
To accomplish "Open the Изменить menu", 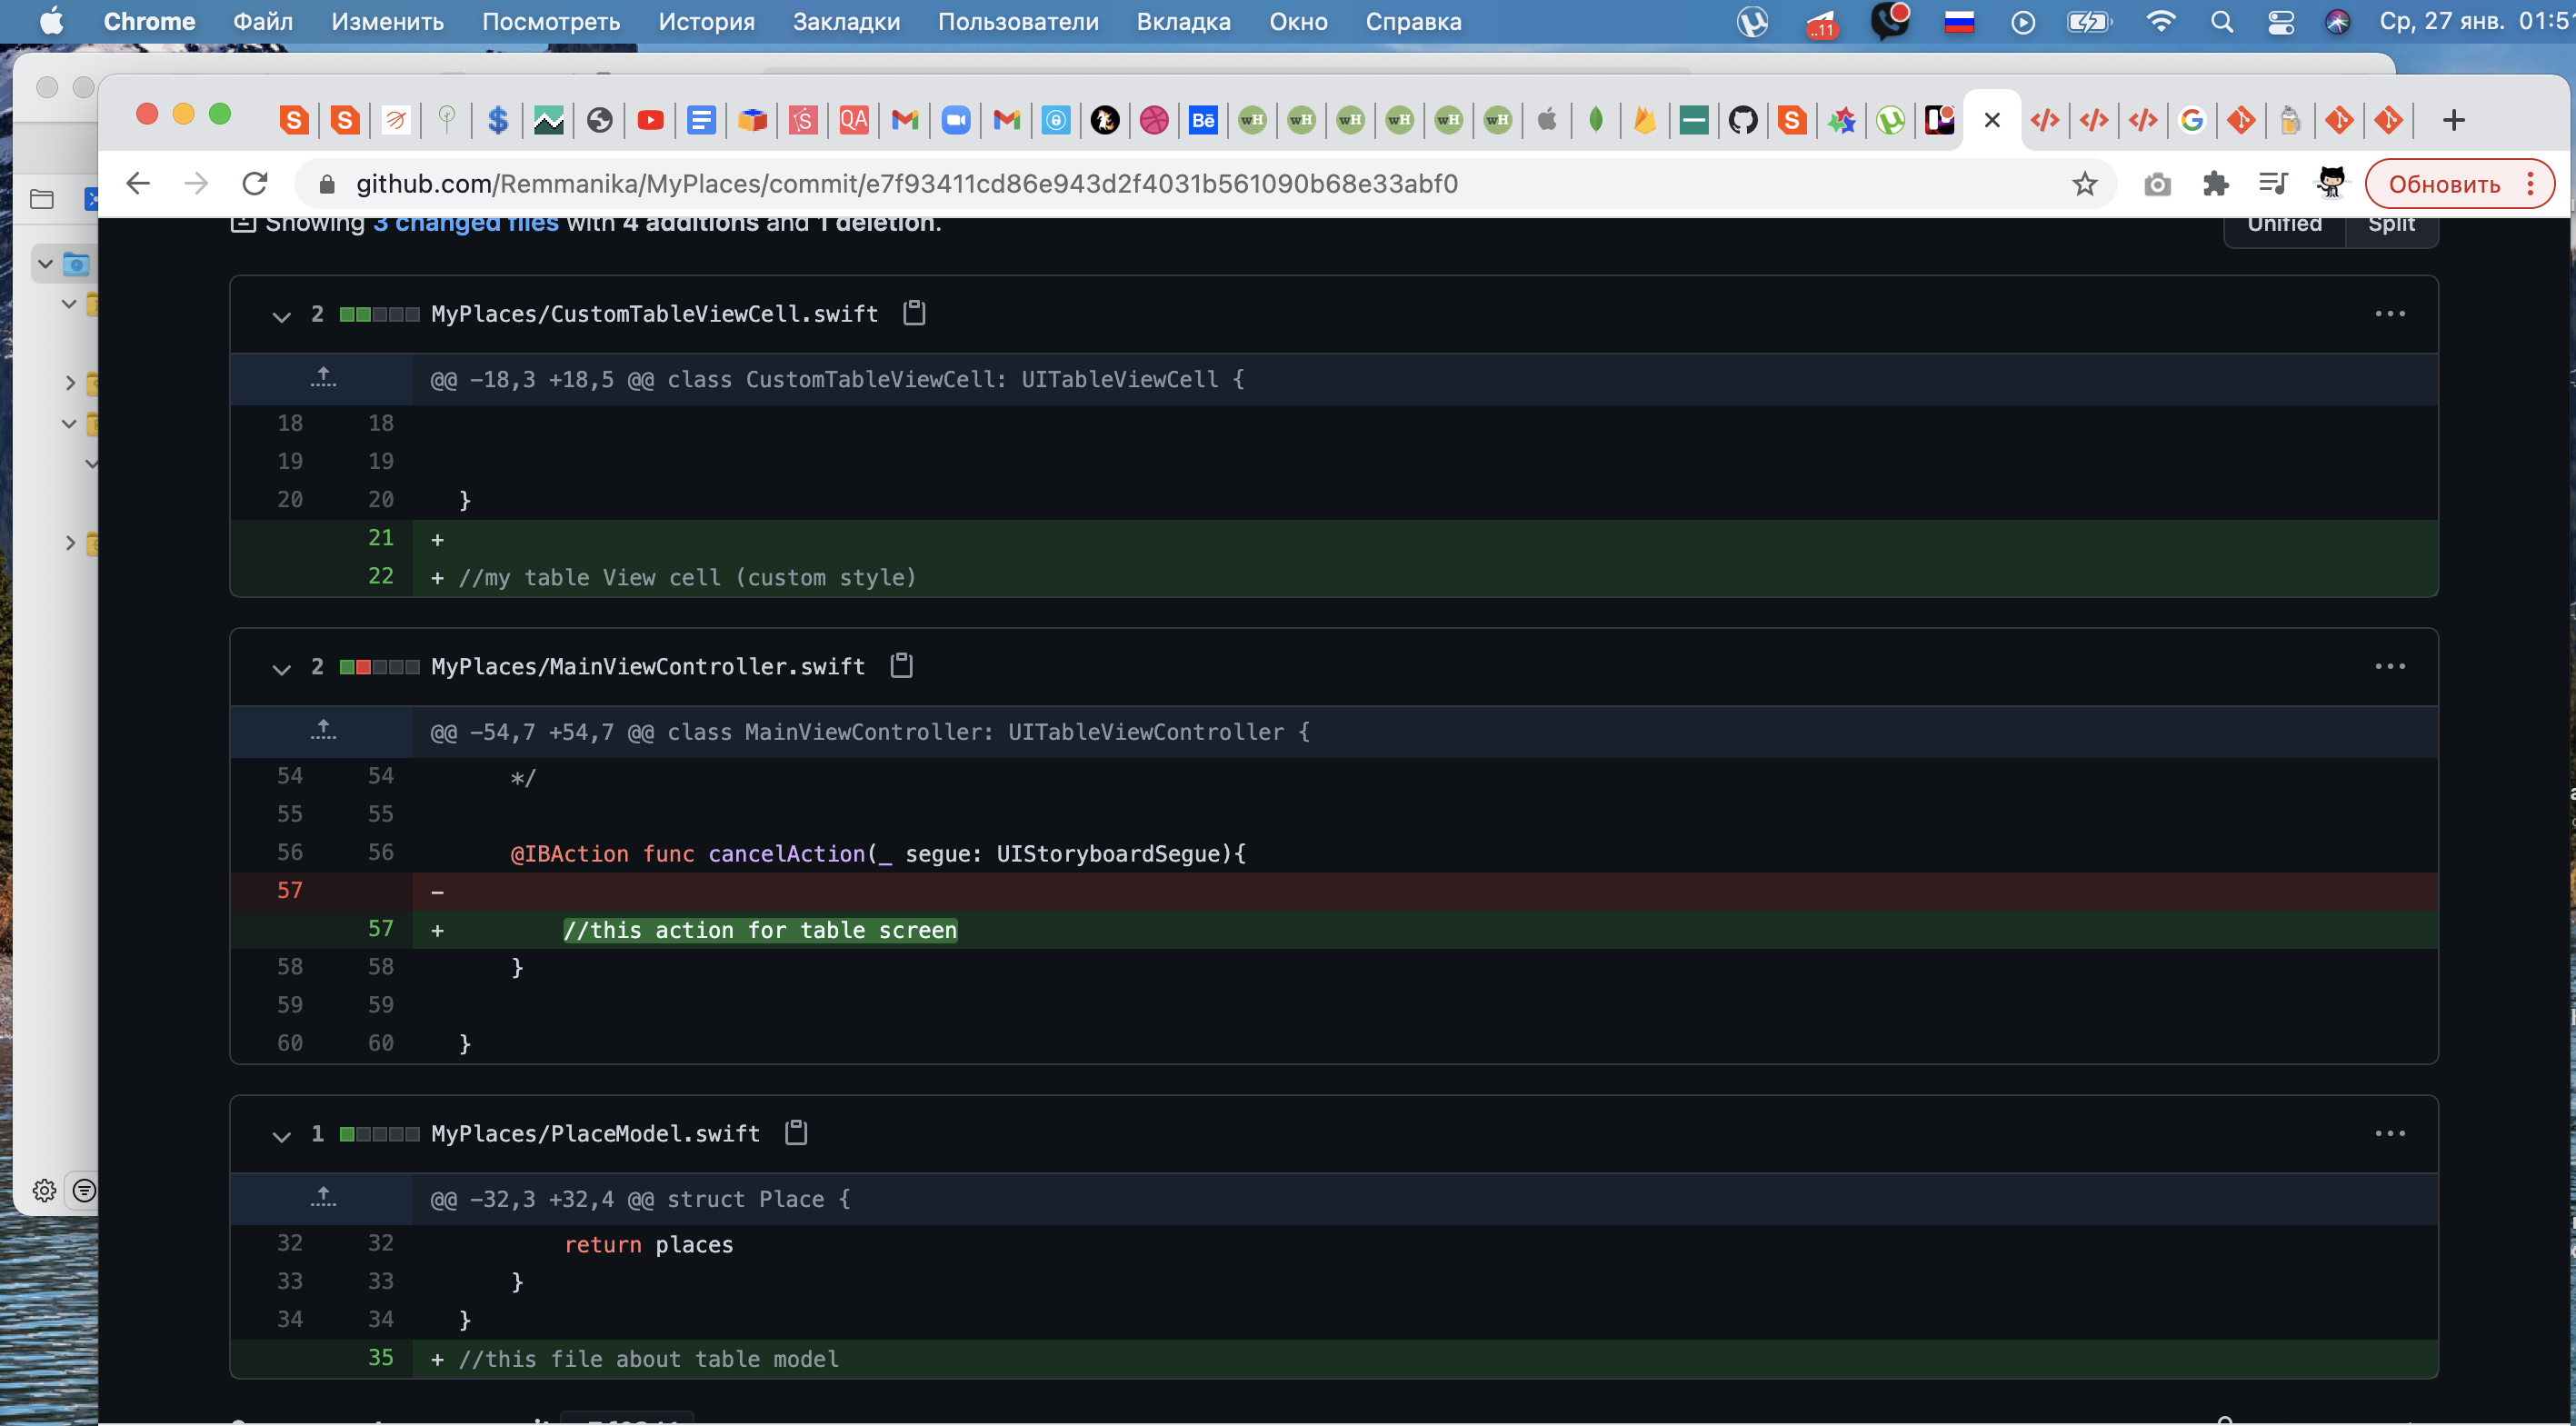I will click(x=387, y=21).
